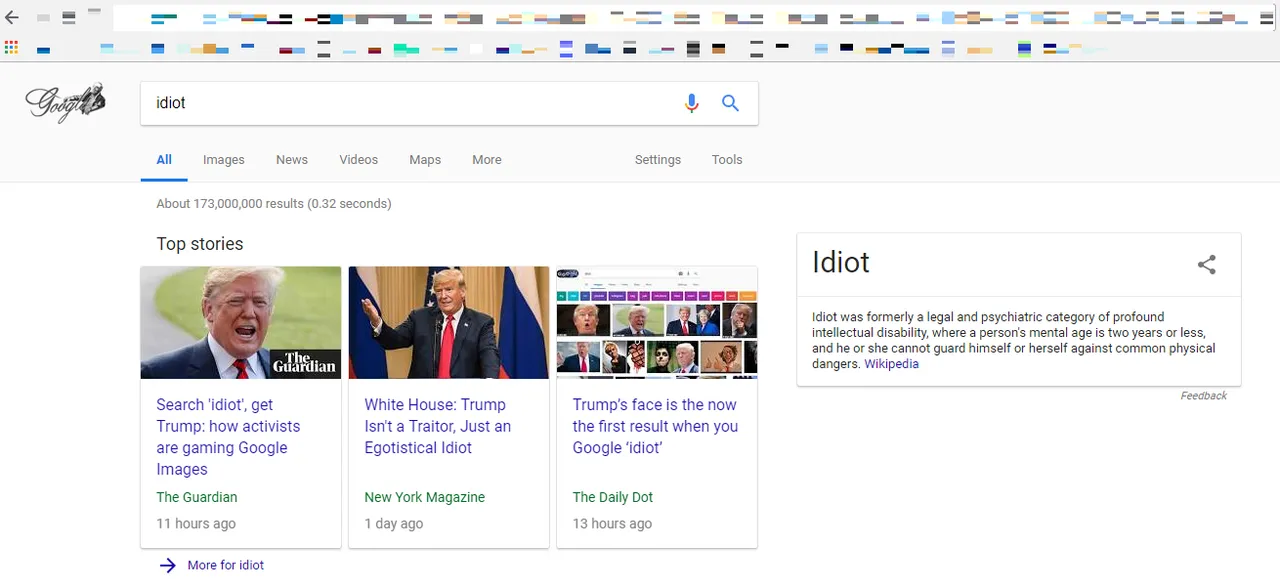Open the Trump podium photo thumbnail
This screenshot has height=579, width=1280.
point(449,323)
